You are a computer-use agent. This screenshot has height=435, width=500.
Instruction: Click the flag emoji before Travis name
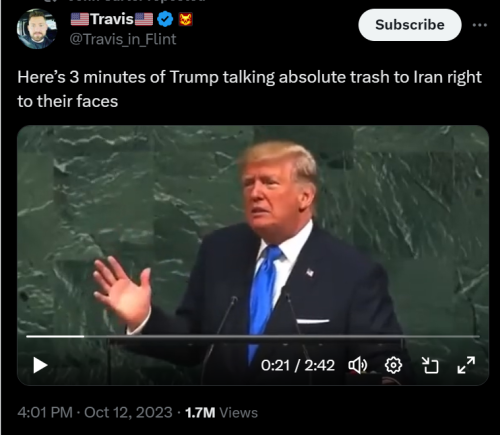pos(80,19)
